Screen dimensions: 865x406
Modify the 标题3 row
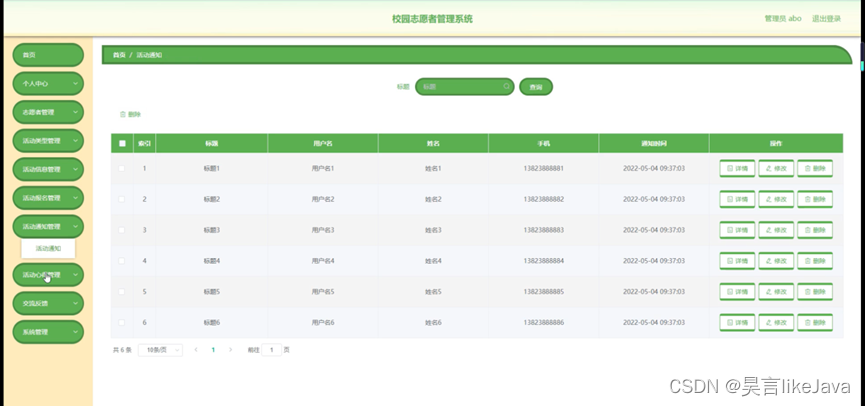[776, 230]
